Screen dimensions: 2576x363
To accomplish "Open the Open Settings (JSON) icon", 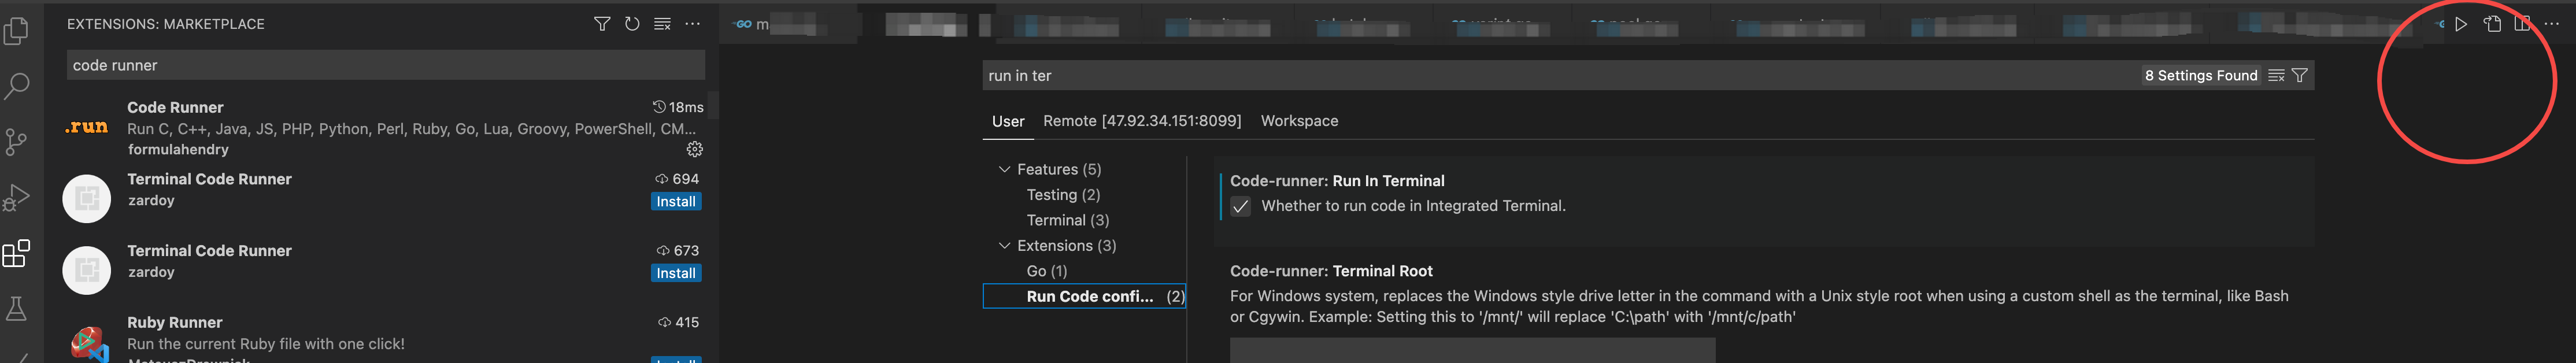I will [x=2492, y=24].
